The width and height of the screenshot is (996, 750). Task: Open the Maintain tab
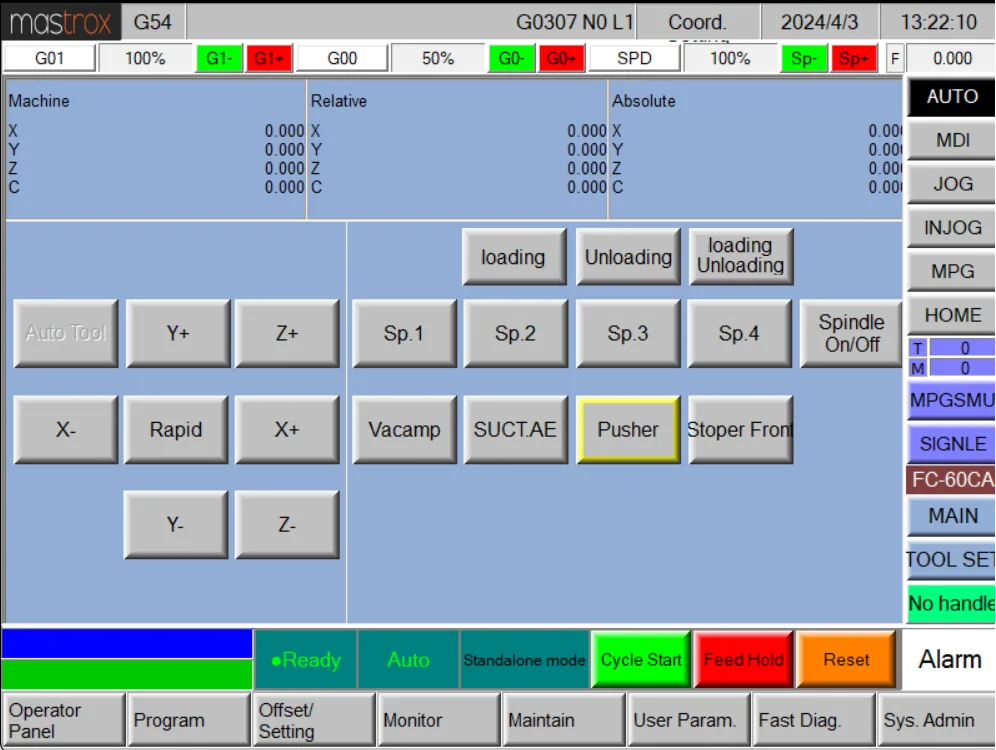click(x=564, y=720)
